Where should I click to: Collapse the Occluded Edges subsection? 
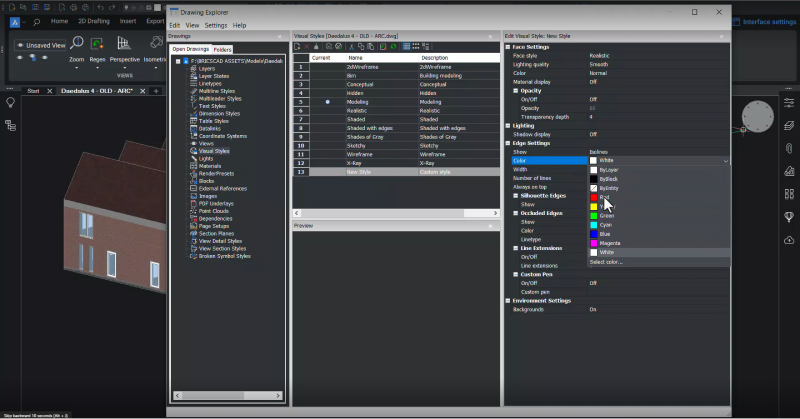(516, 213)
